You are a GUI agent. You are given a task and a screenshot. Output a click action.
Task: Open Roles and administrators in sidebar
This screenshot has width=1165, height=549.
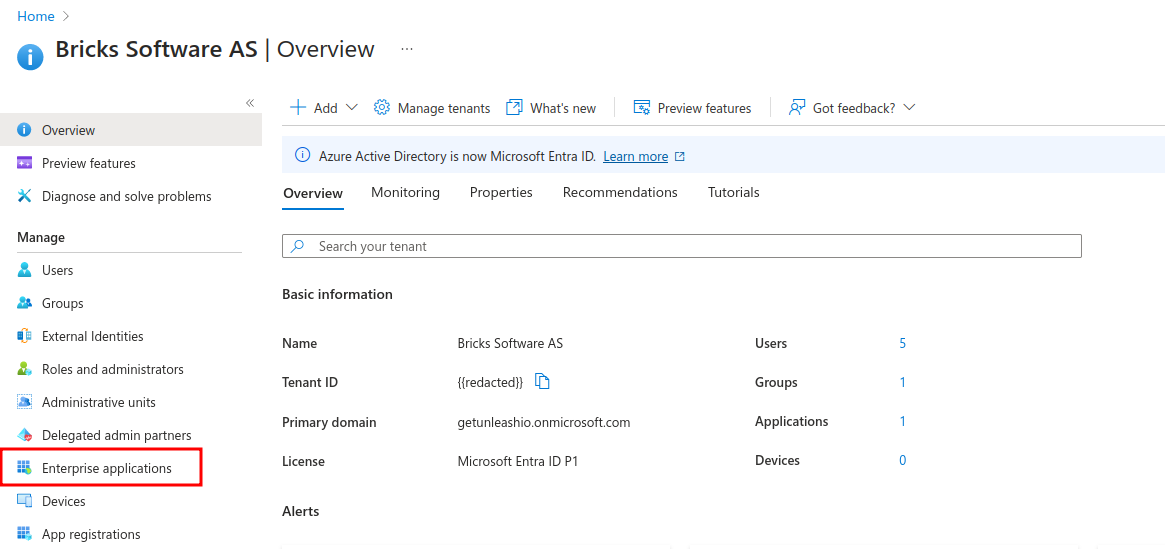point(112,369)
